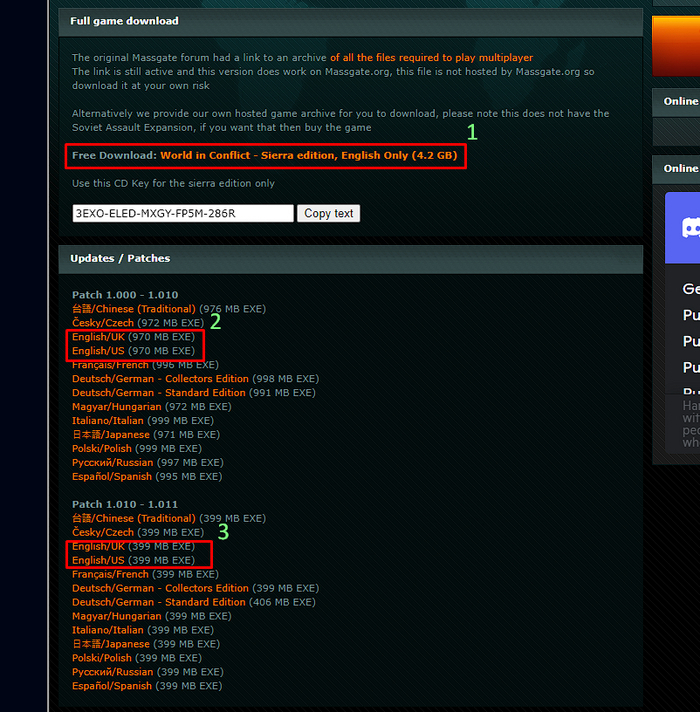Download Spanish 399 MB patch
The image size is (700, 712).
click(112, 686)
